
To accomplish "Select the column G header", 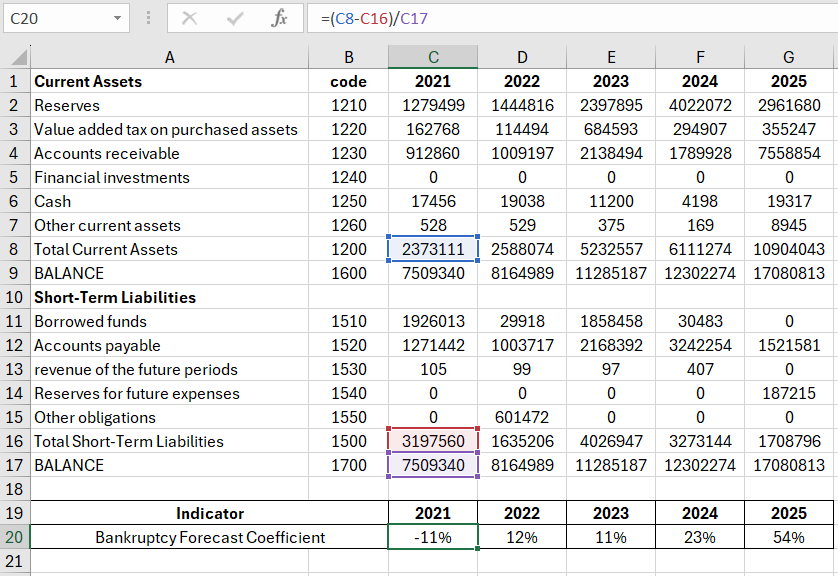I will point(789,57).
